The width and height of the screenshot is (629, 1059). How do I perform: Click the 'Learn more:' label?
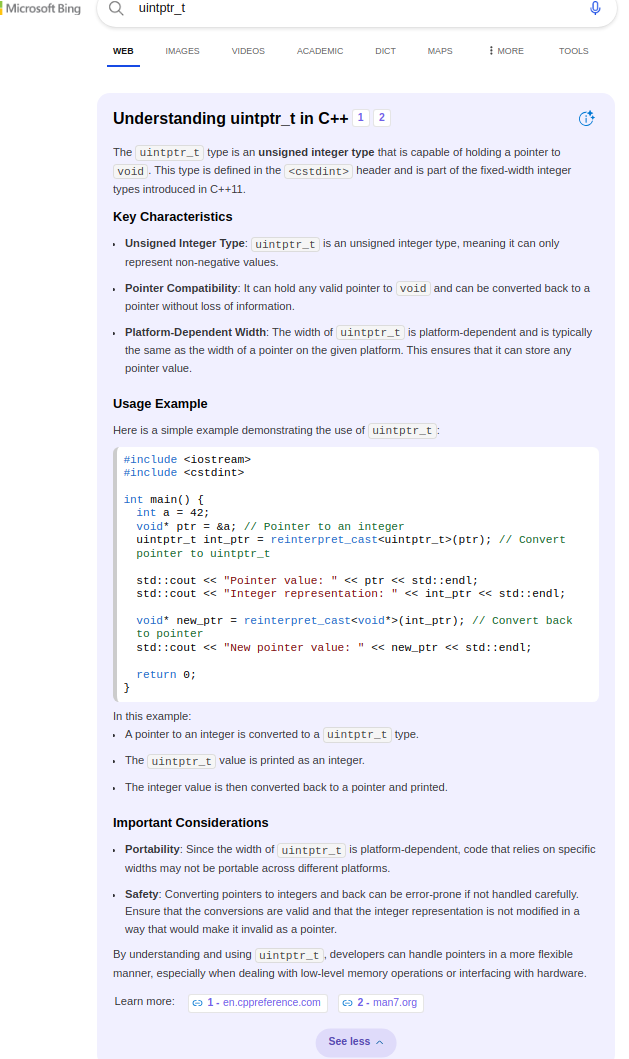(145, 1001)
